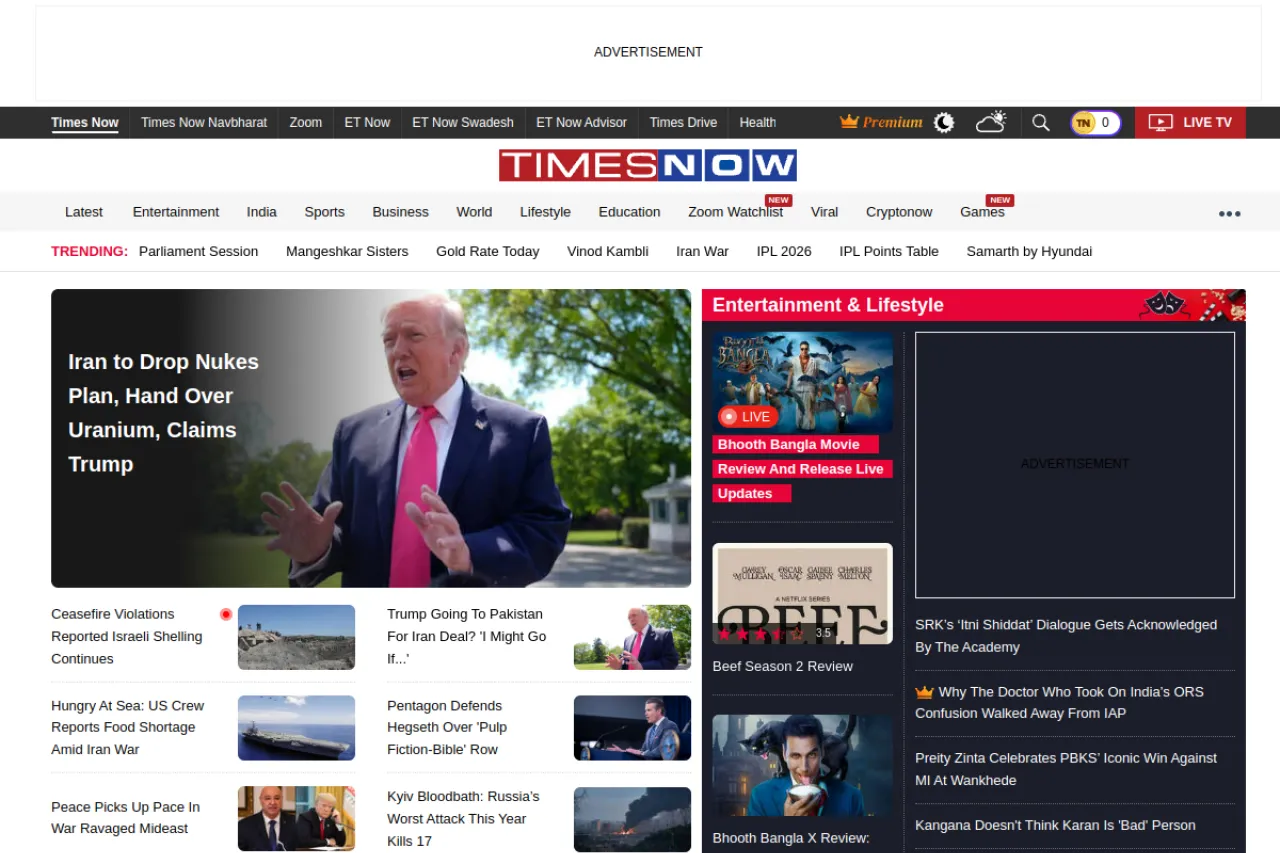The height and width of the screenshot is (853, 1280).
Task: Expand more categories three-dots menu
Action: click(x=1229, y=213)
